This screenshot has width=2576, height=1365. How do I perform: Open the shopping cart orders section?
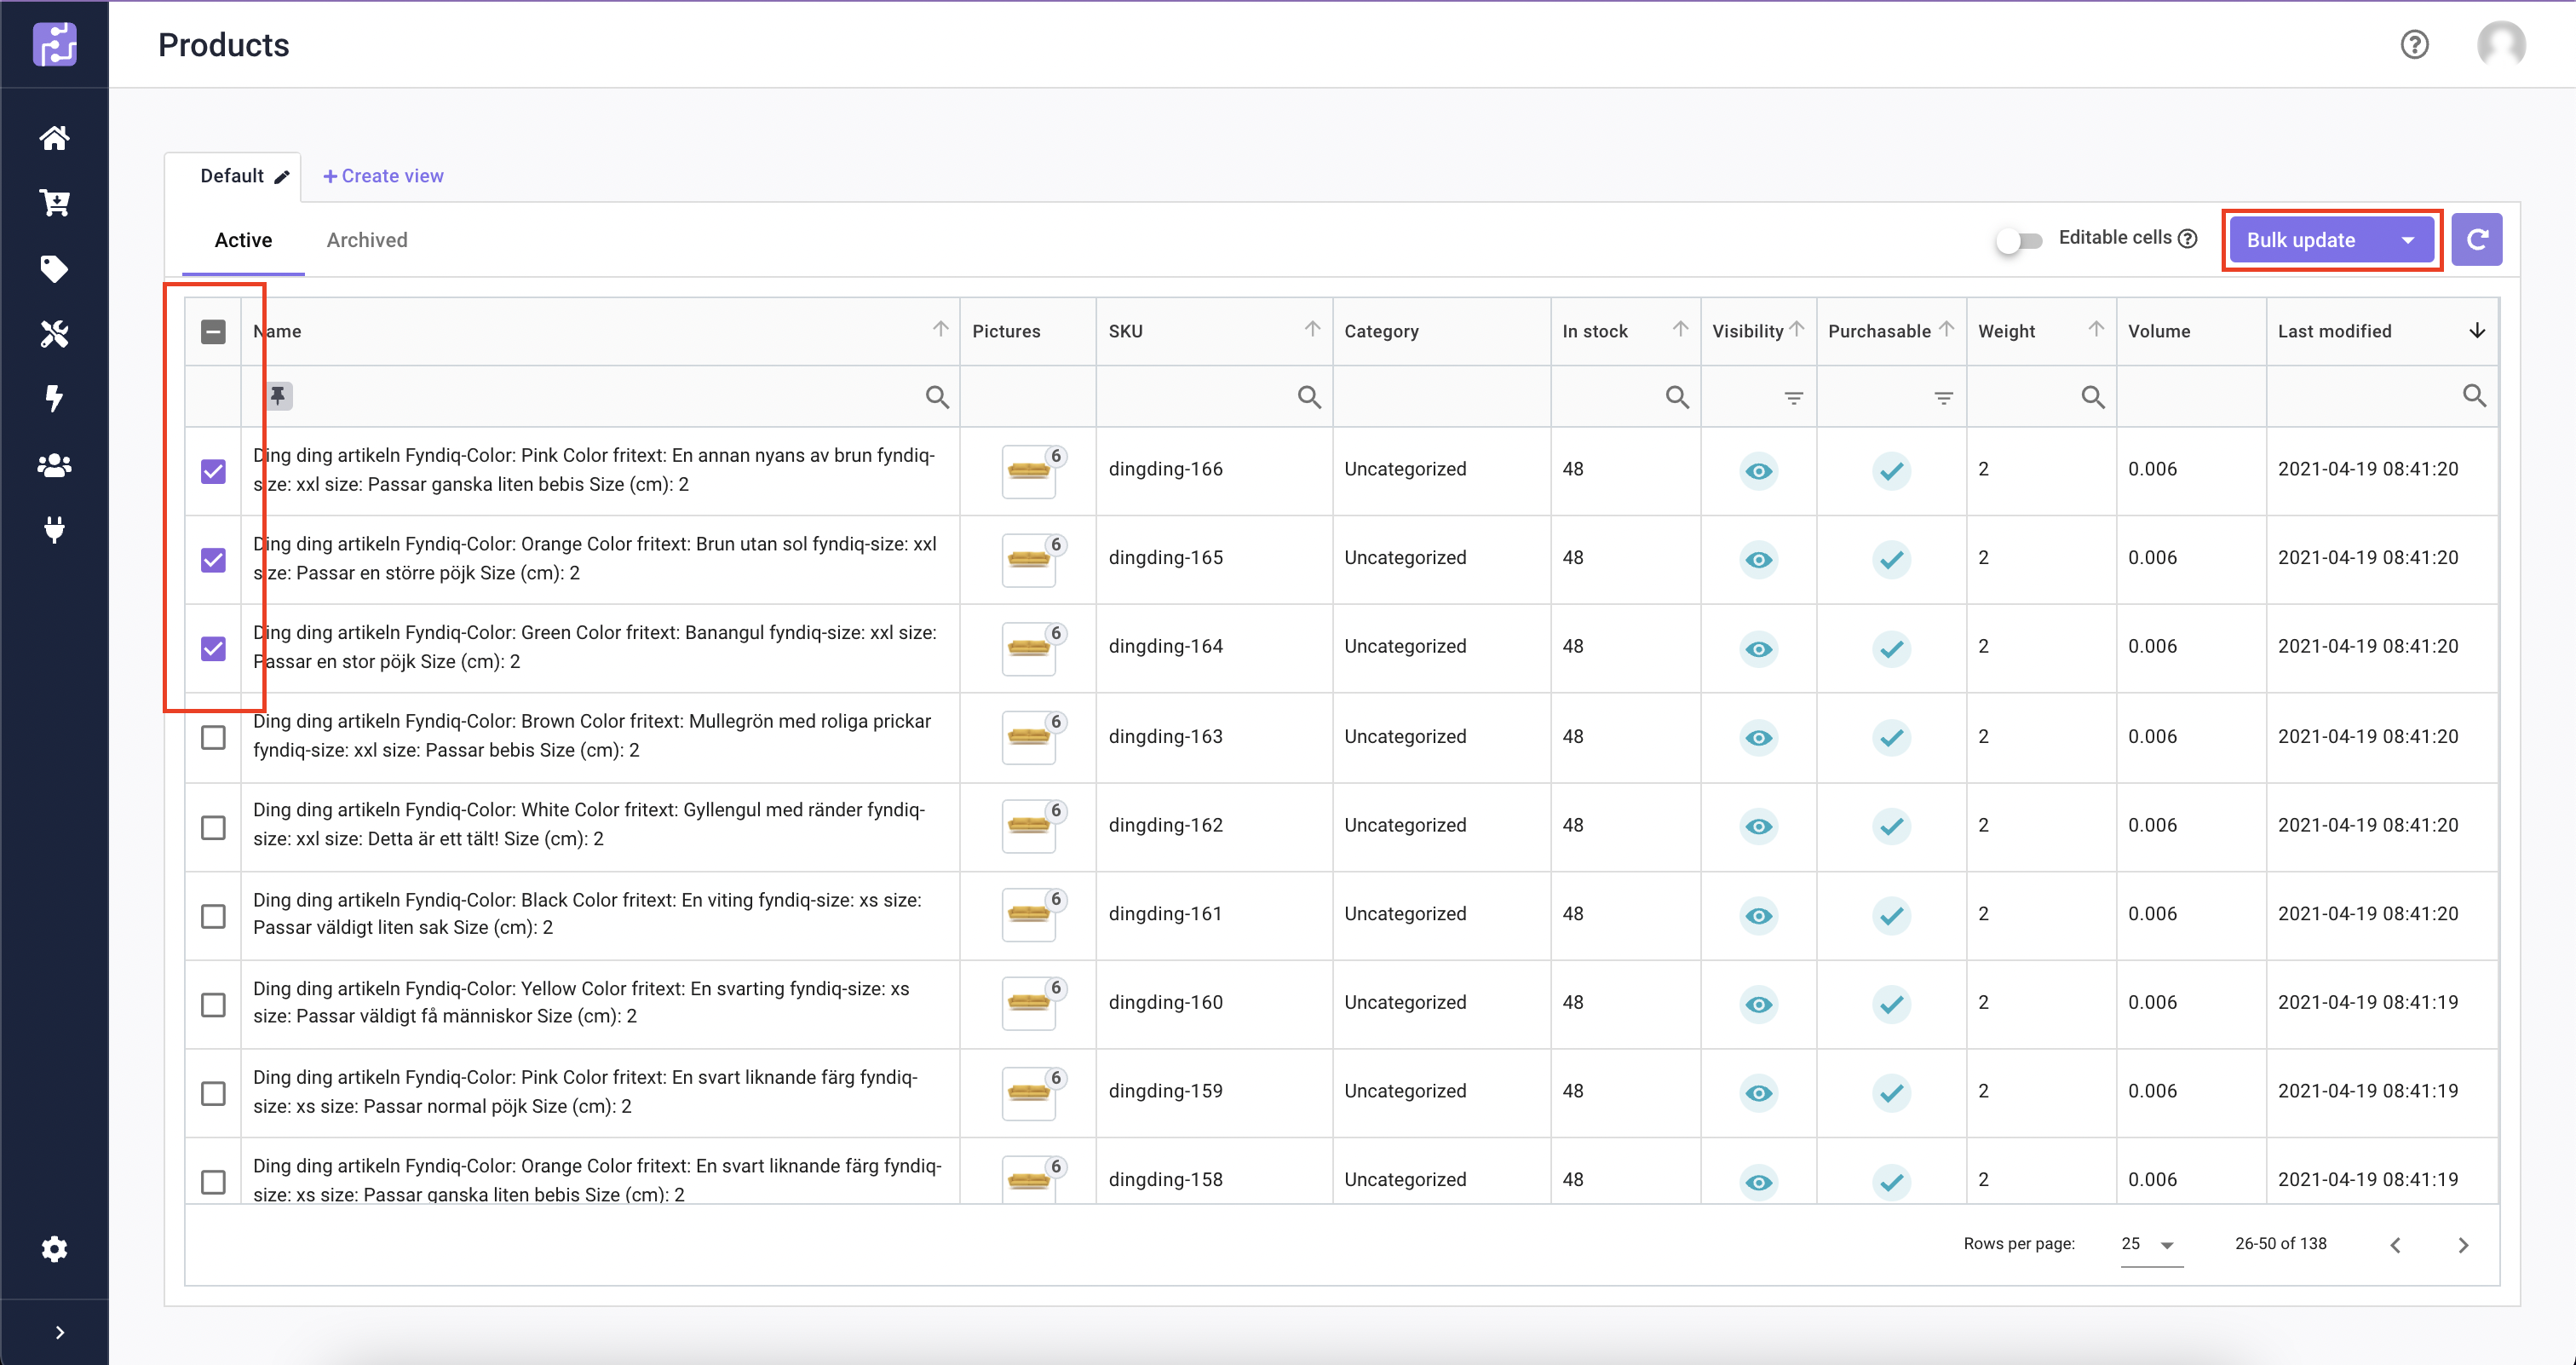click(x=54, y=203)
